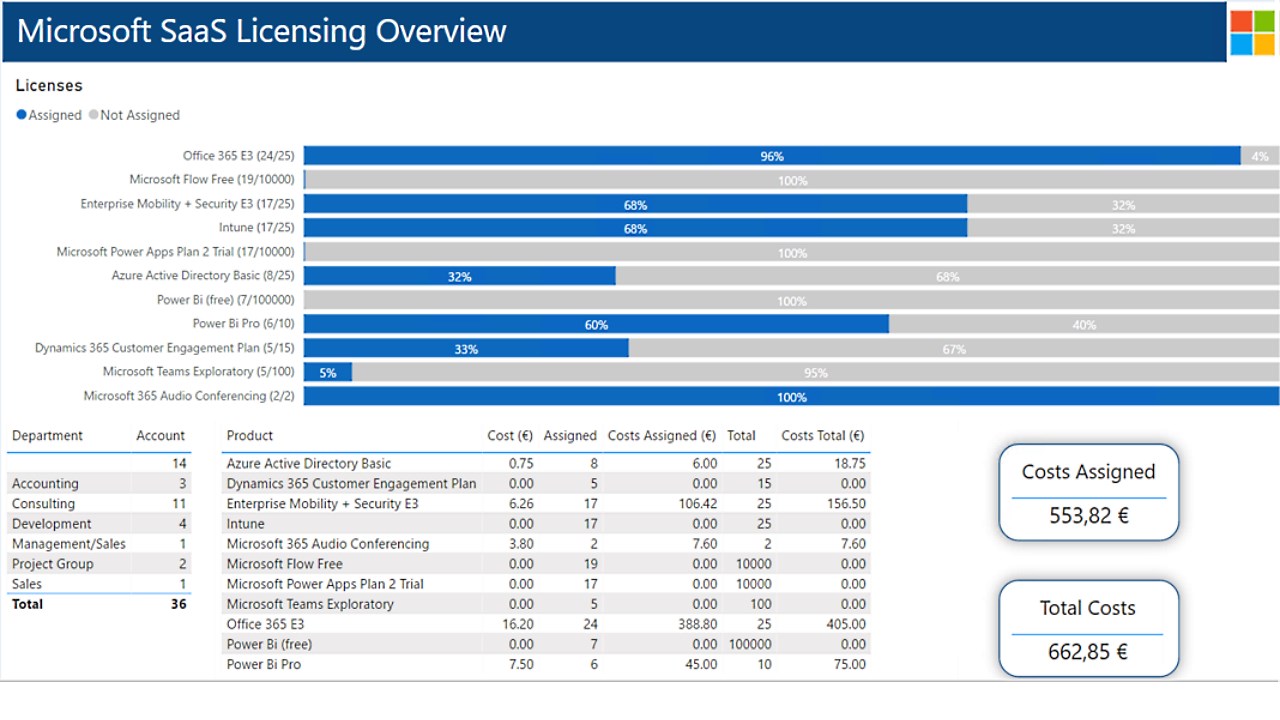Screen dimensions: 1280x720
Task: Select Dynamics 365 Customer Engagement Plan product row
Action: click(546, 484)
